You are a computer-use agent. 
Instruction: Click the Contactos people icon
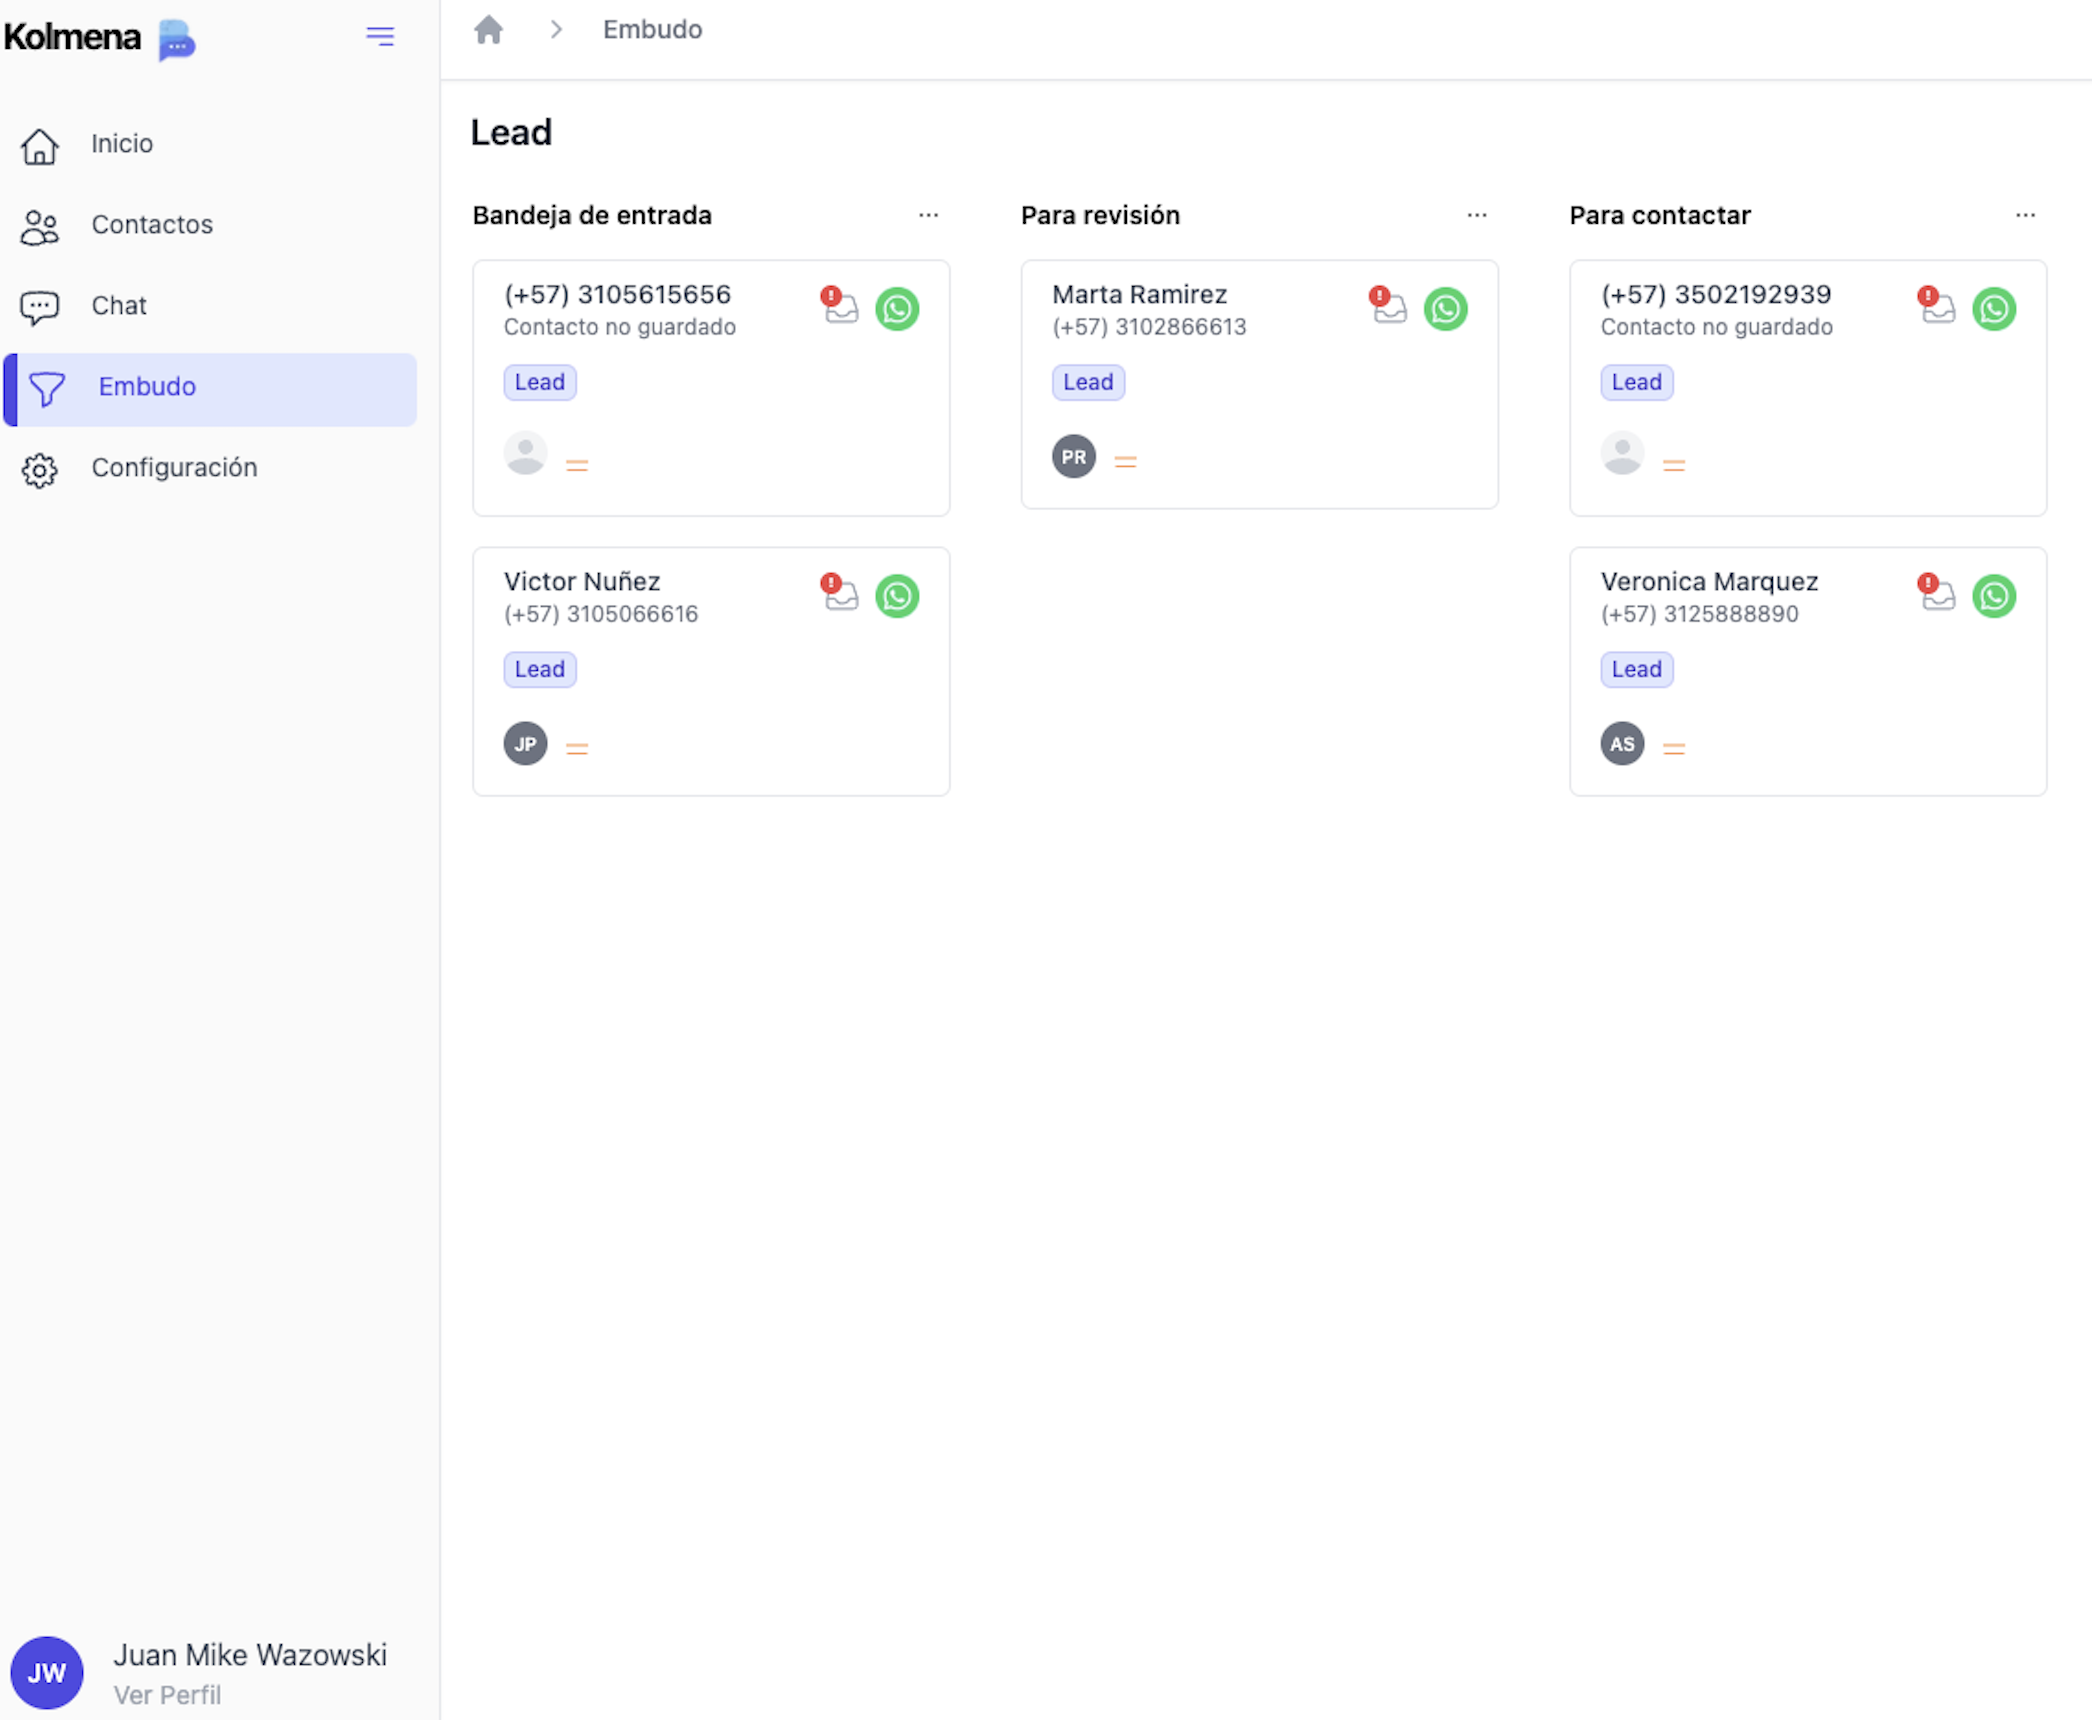click(39, 226)
